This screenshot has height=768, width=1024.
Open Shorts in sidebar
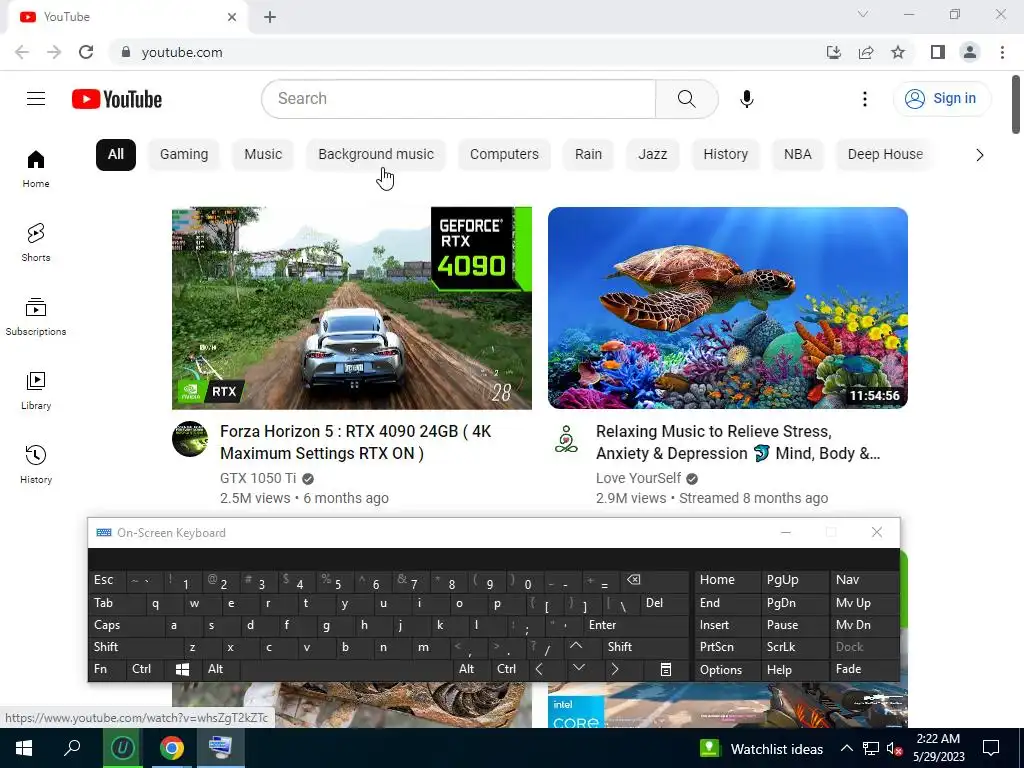tap(36, 243)
